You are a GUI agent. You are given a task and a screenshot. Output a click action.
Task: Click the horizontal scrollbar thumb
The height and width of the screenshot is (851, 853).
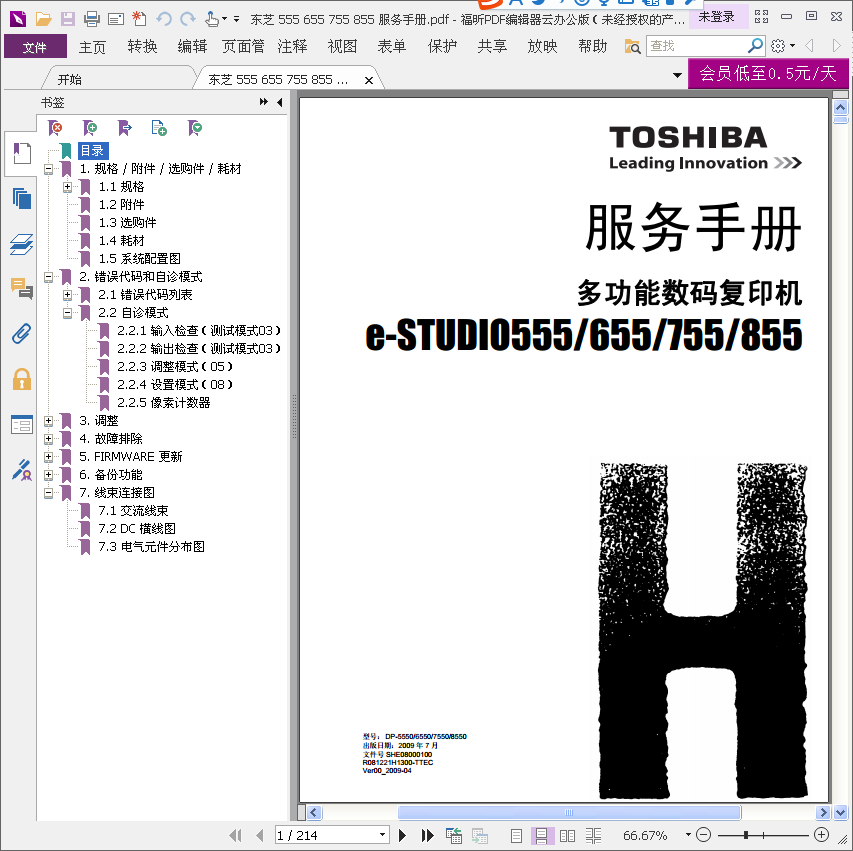point(569,812)
